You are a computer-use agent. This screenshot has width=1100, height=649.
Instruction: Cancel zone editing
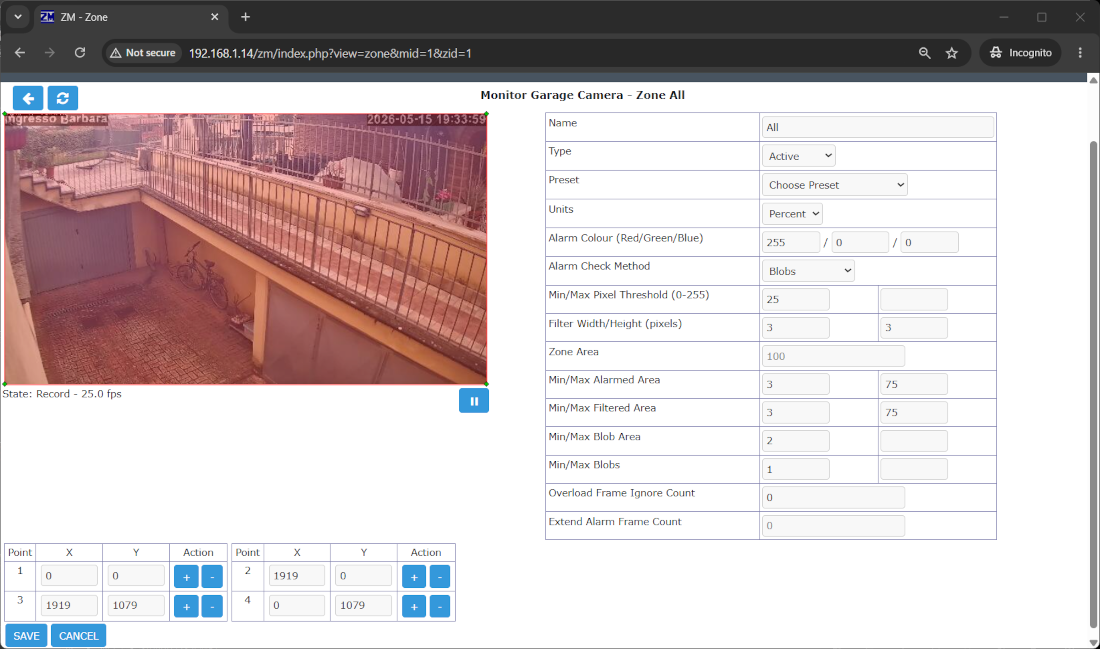coord(79,636)
